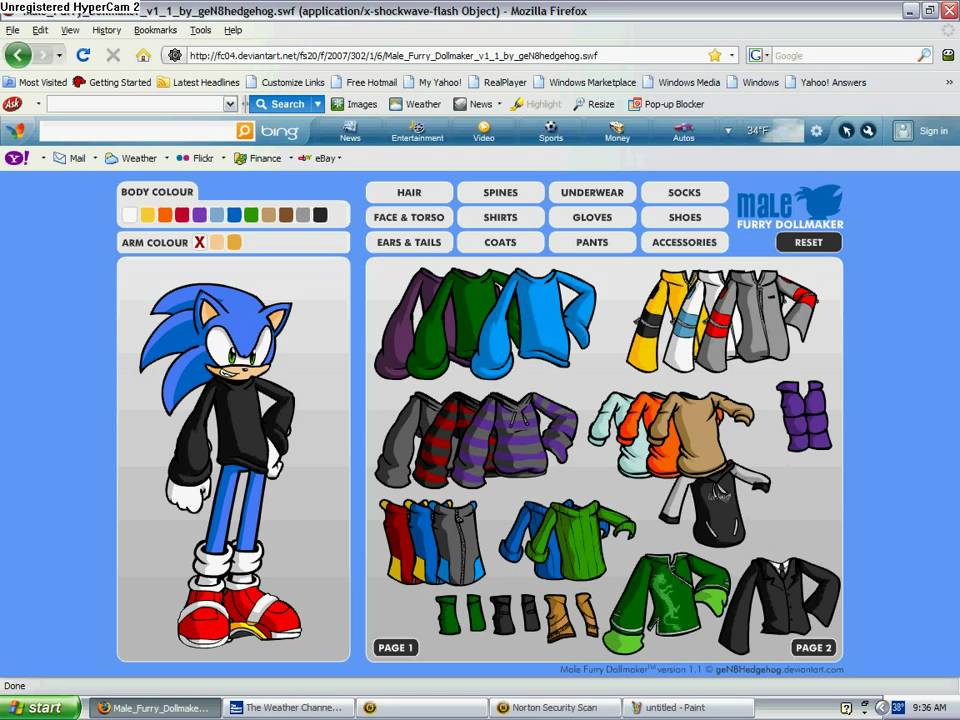Choose the lighter tan arm colour swatch
Screen dimensions: 960x720
217,242
